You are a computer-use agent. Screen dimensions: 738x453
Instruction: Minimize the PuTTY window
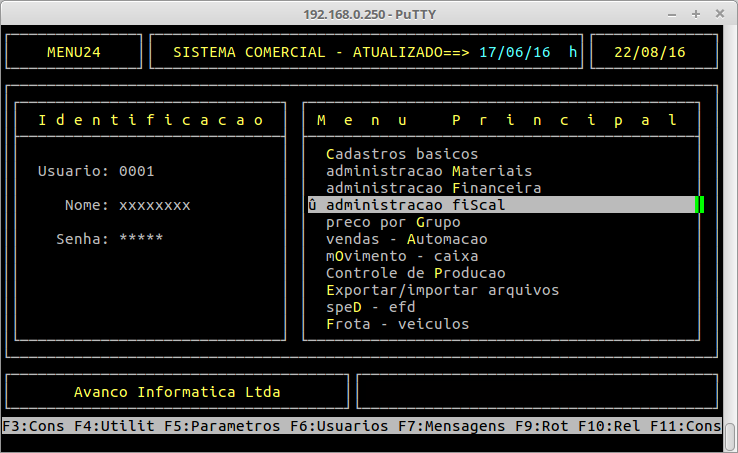672,15
